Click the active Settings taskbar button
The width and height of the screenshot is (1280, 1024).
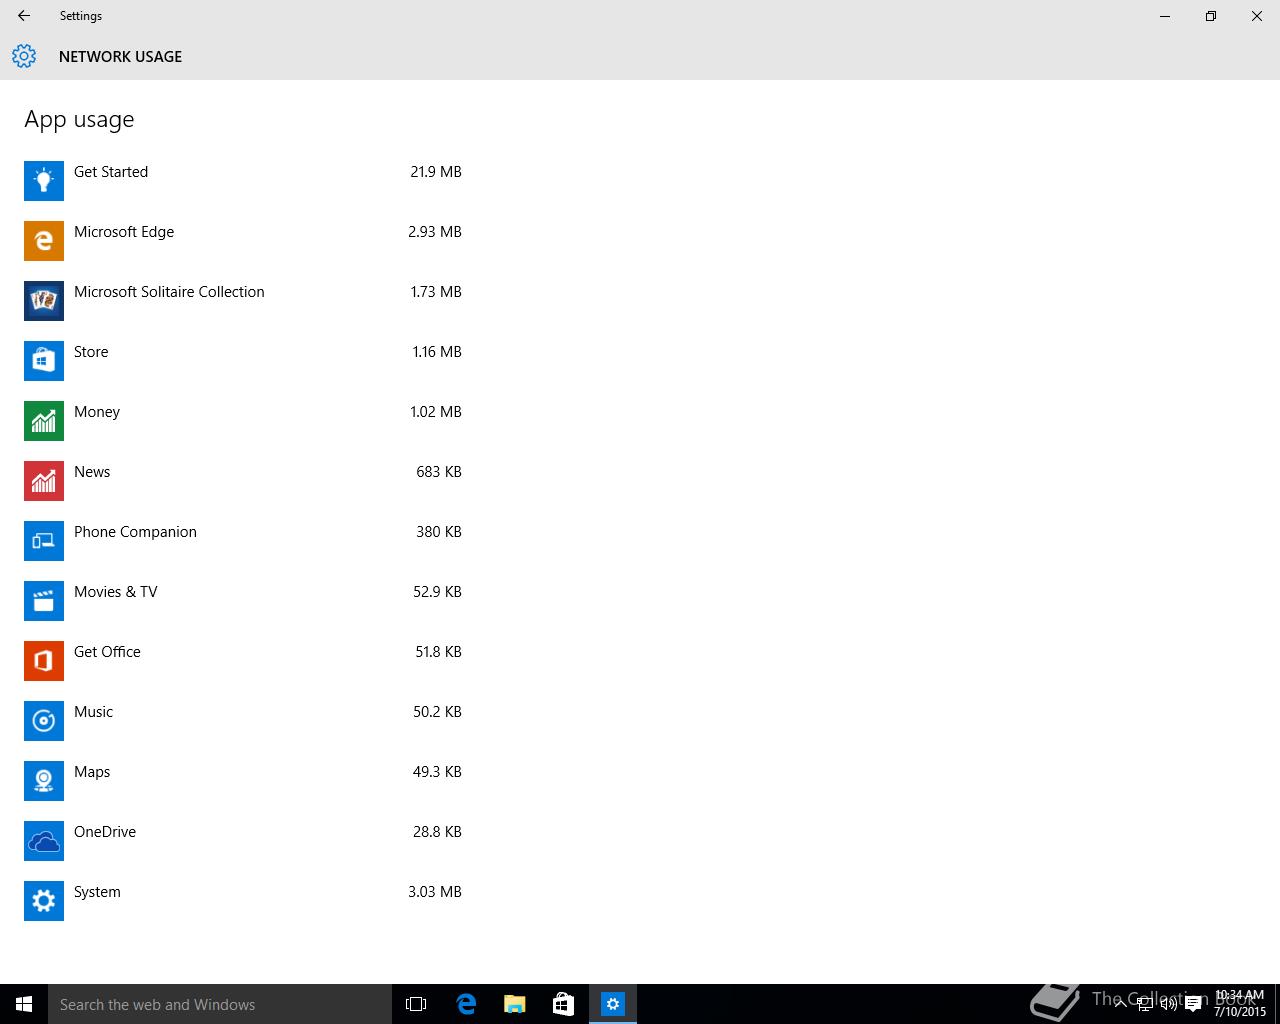pos(613,1004)
